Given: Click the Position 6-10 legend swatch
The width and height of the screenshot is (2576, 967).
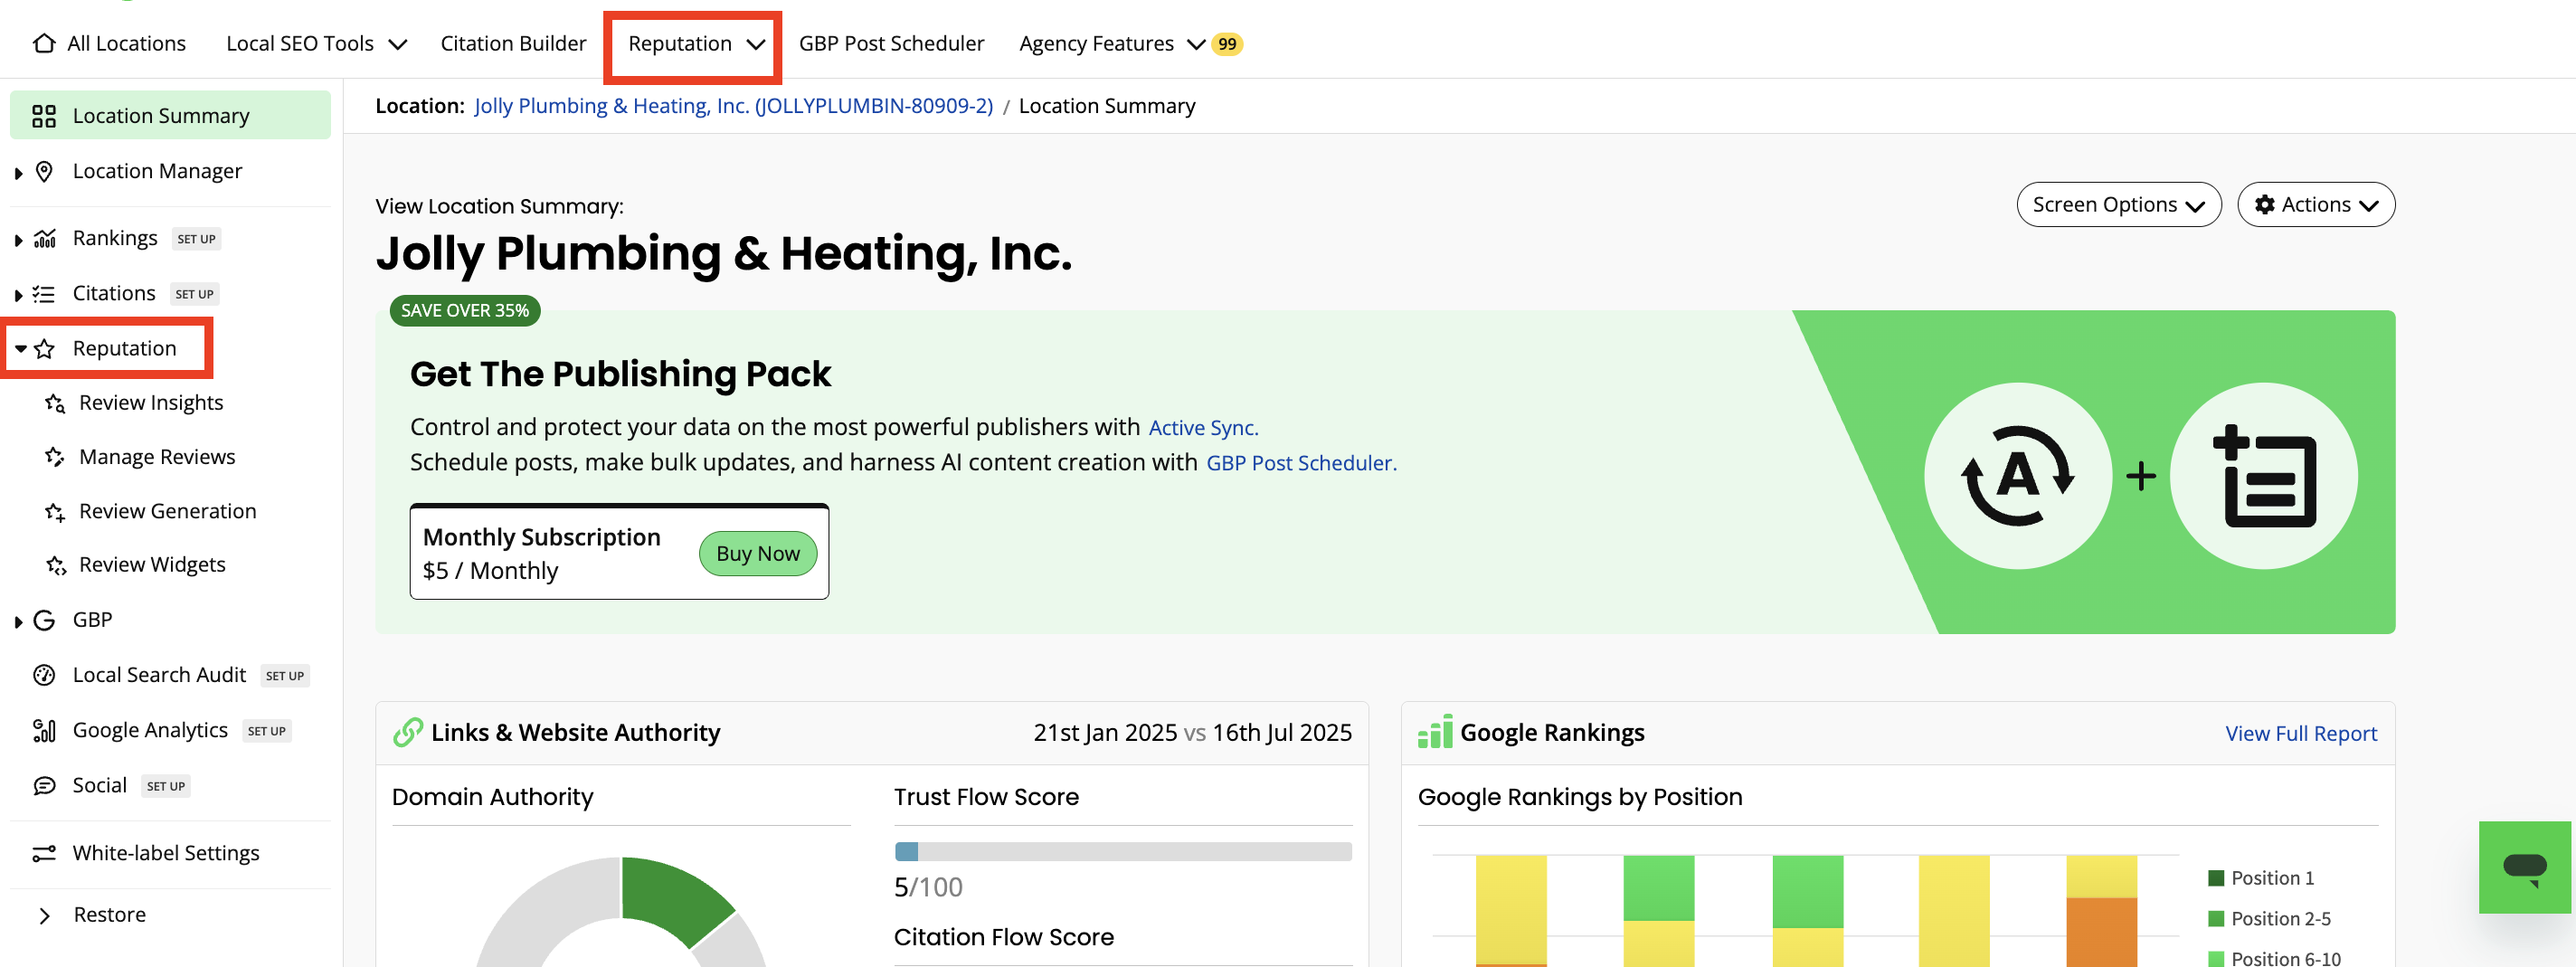Looking at the screenshot, I should tap(2216, 958).
